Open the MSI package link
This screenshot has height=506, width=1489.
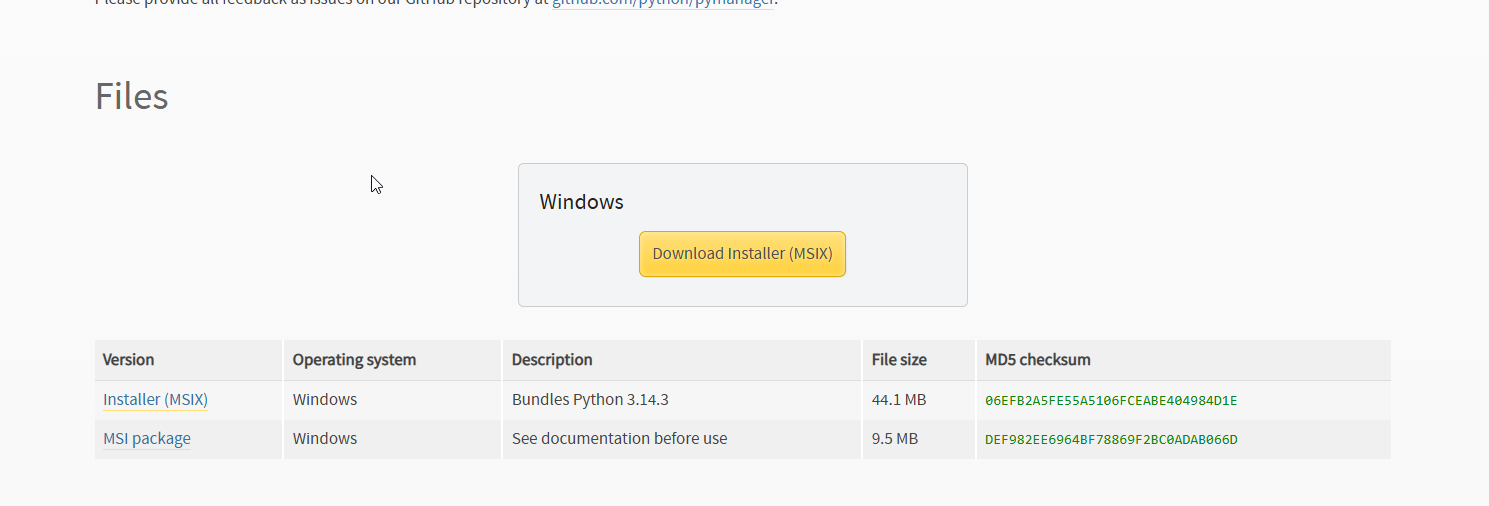click(x=147, y=439)
